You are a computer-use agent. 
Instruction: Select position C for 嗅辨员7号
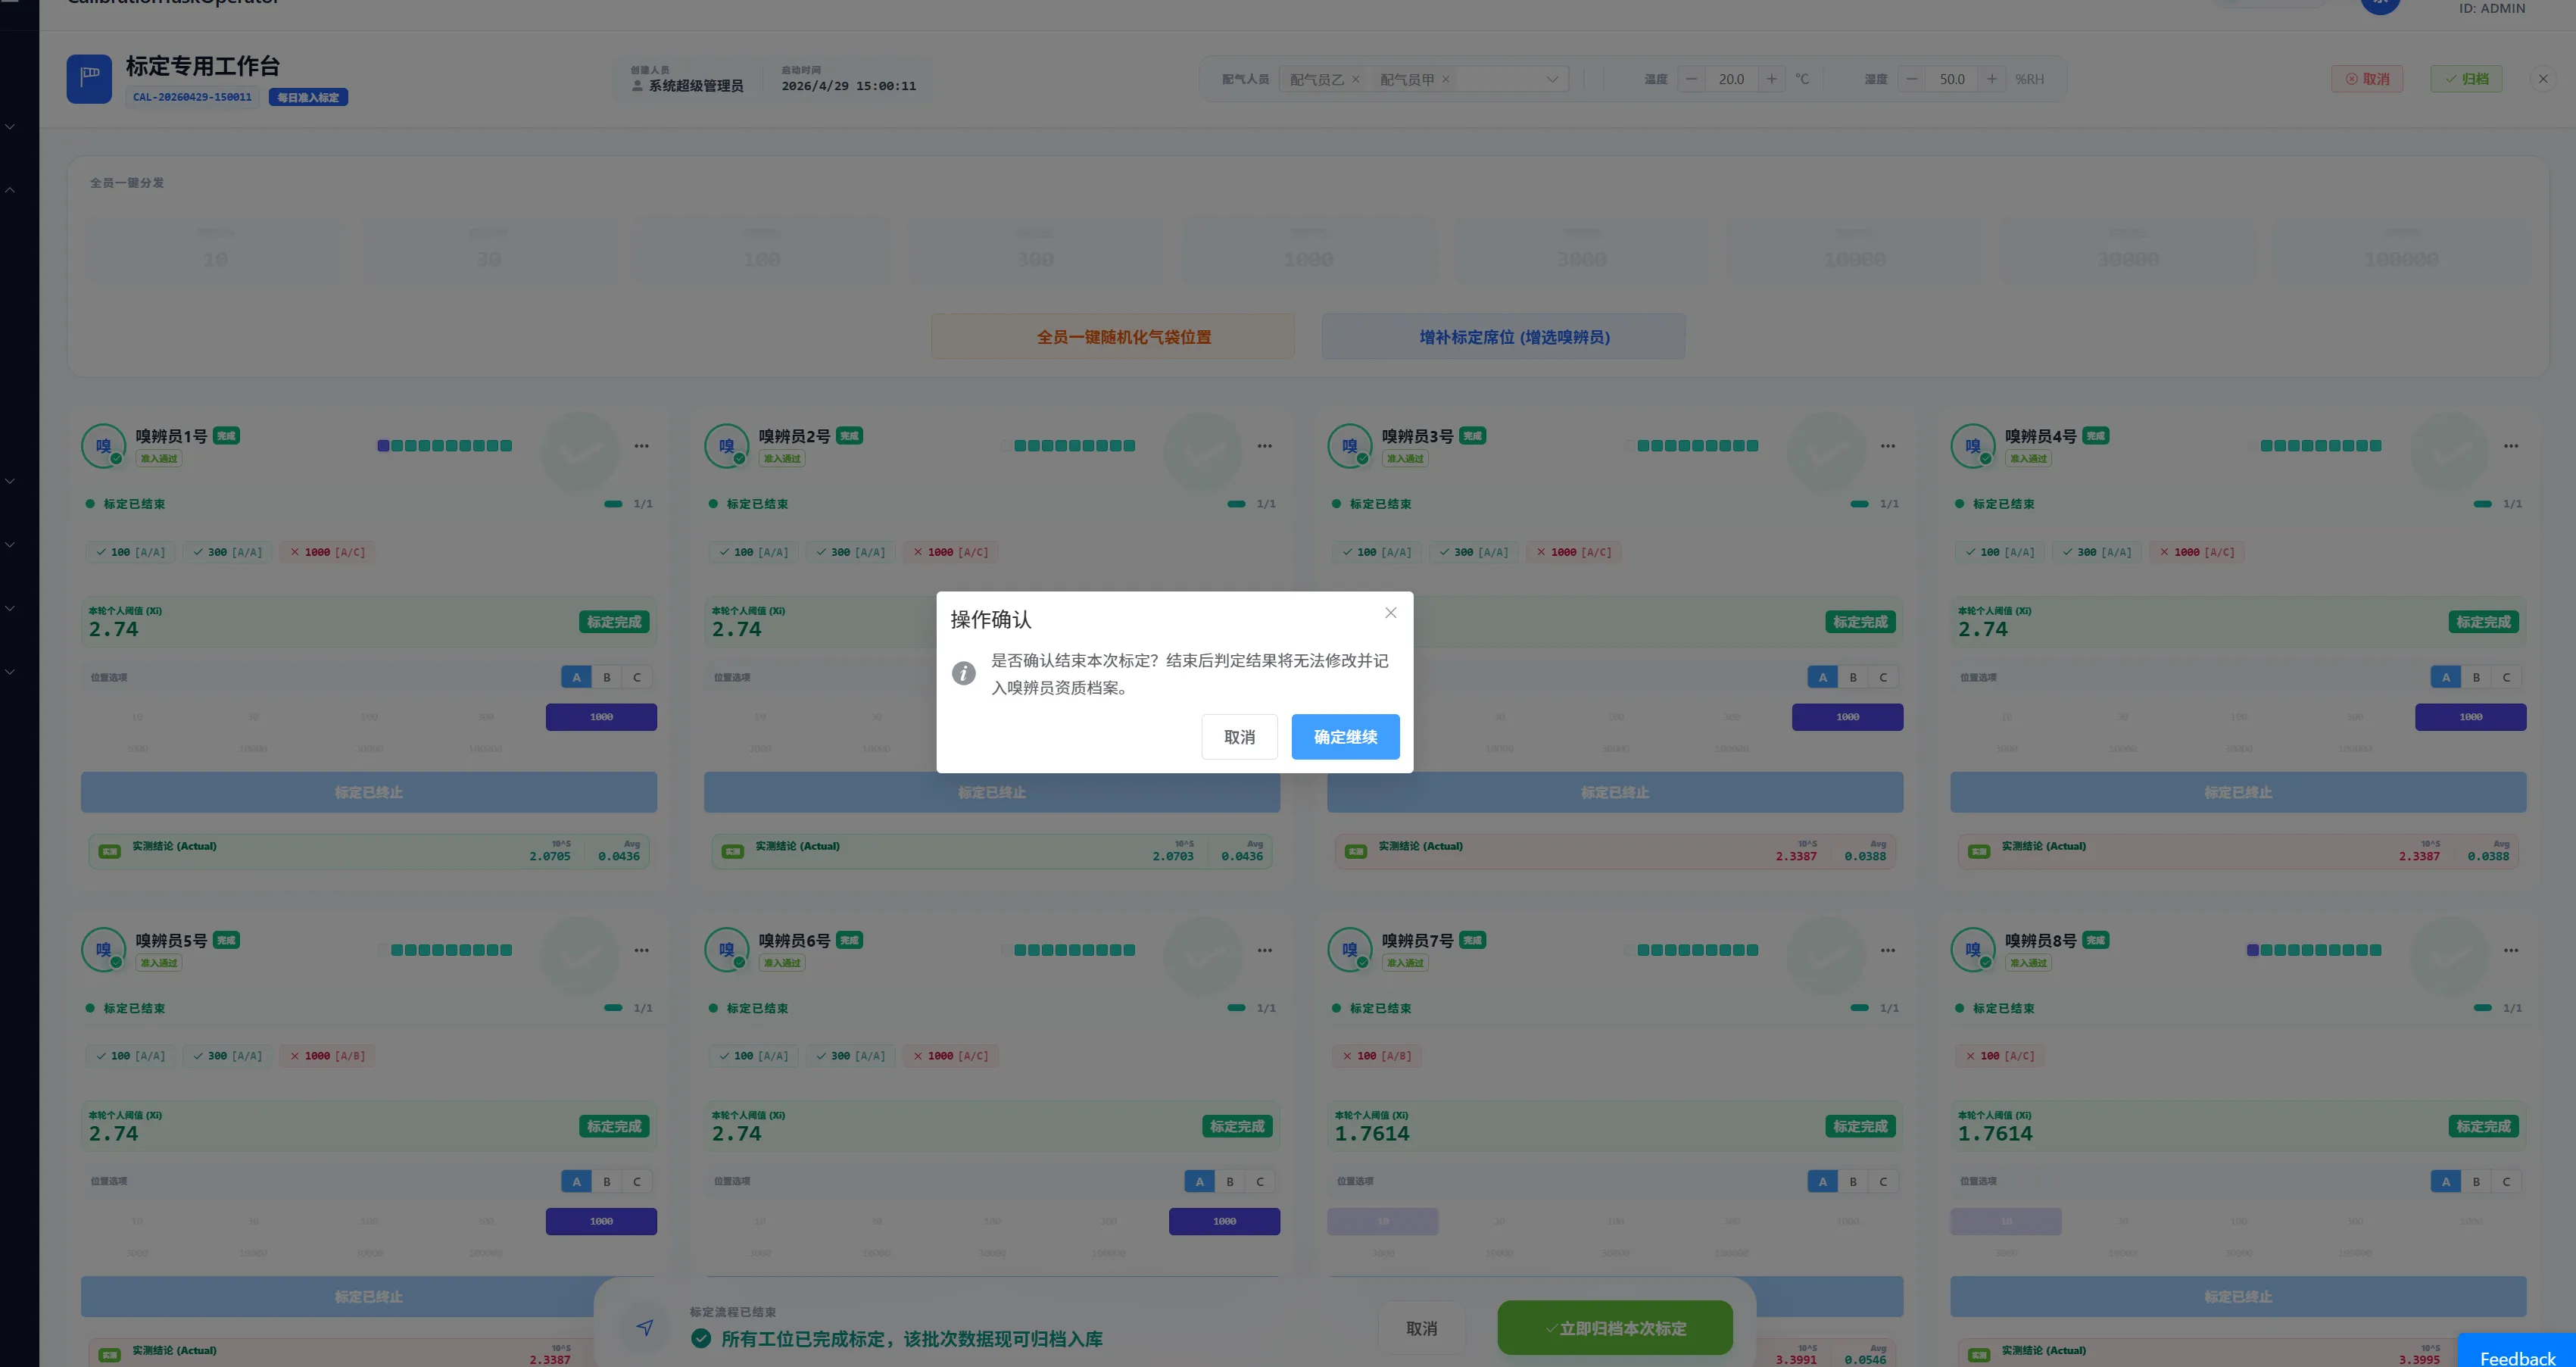tap(1882, 1181)
